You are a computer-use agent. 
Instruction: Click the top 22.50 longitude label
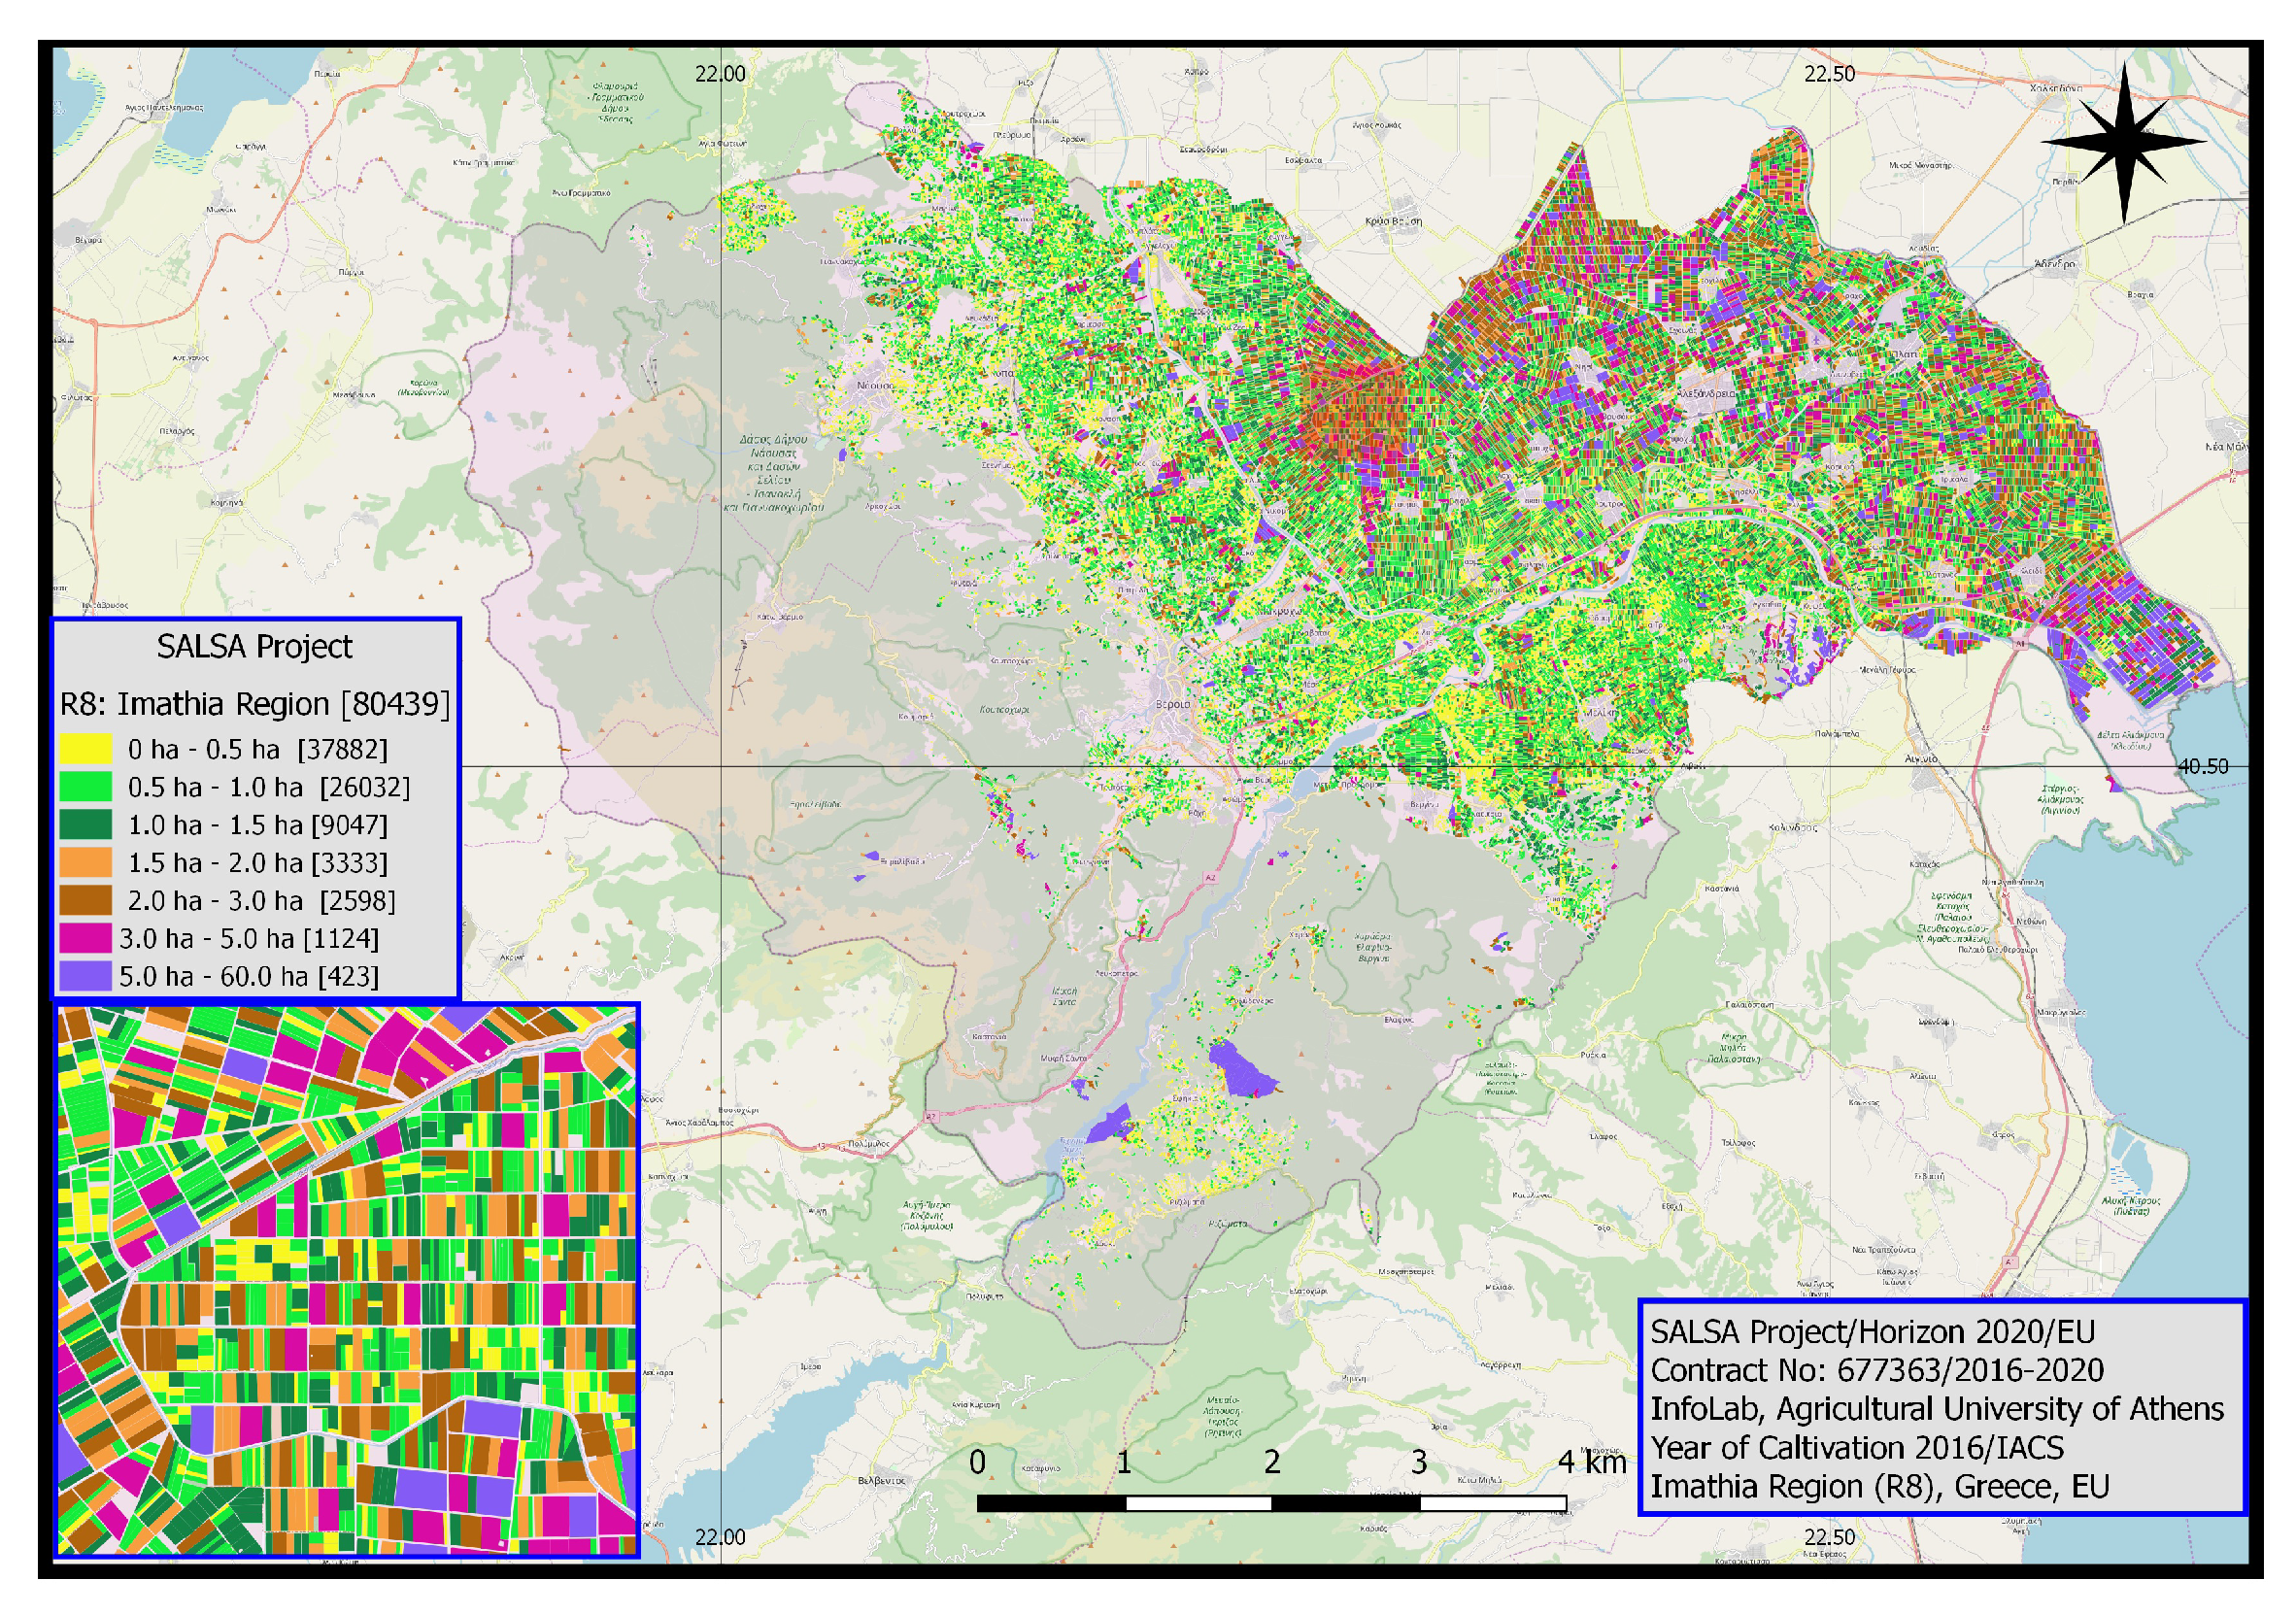(1830, 74)
